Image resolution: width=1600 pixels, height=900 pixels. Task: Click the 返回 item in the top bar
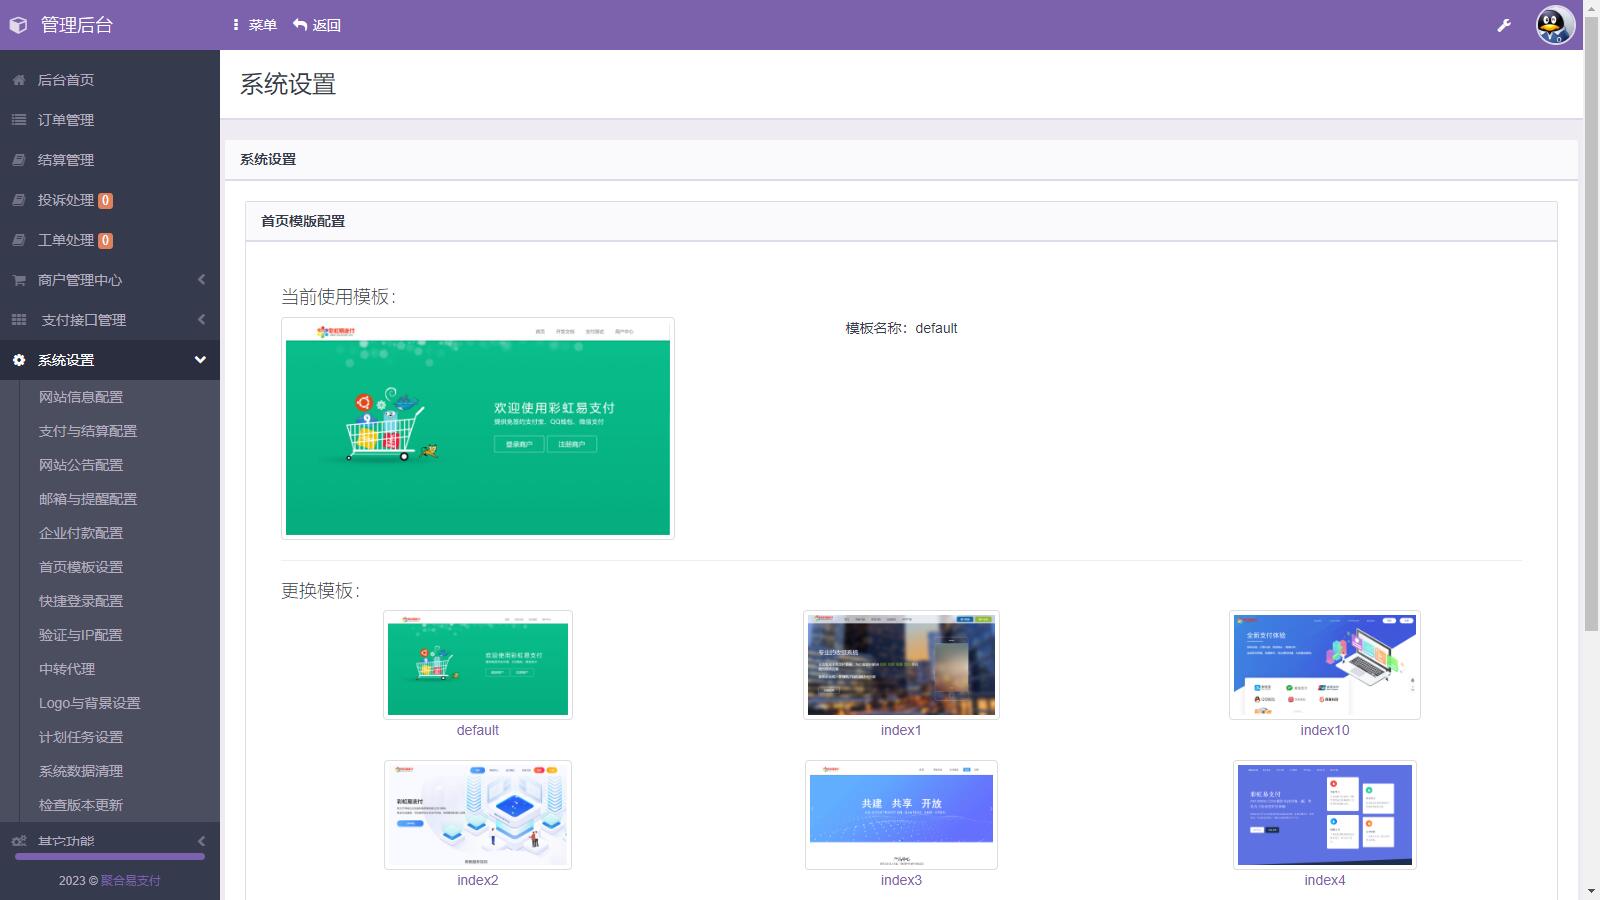tap(326, 24)
